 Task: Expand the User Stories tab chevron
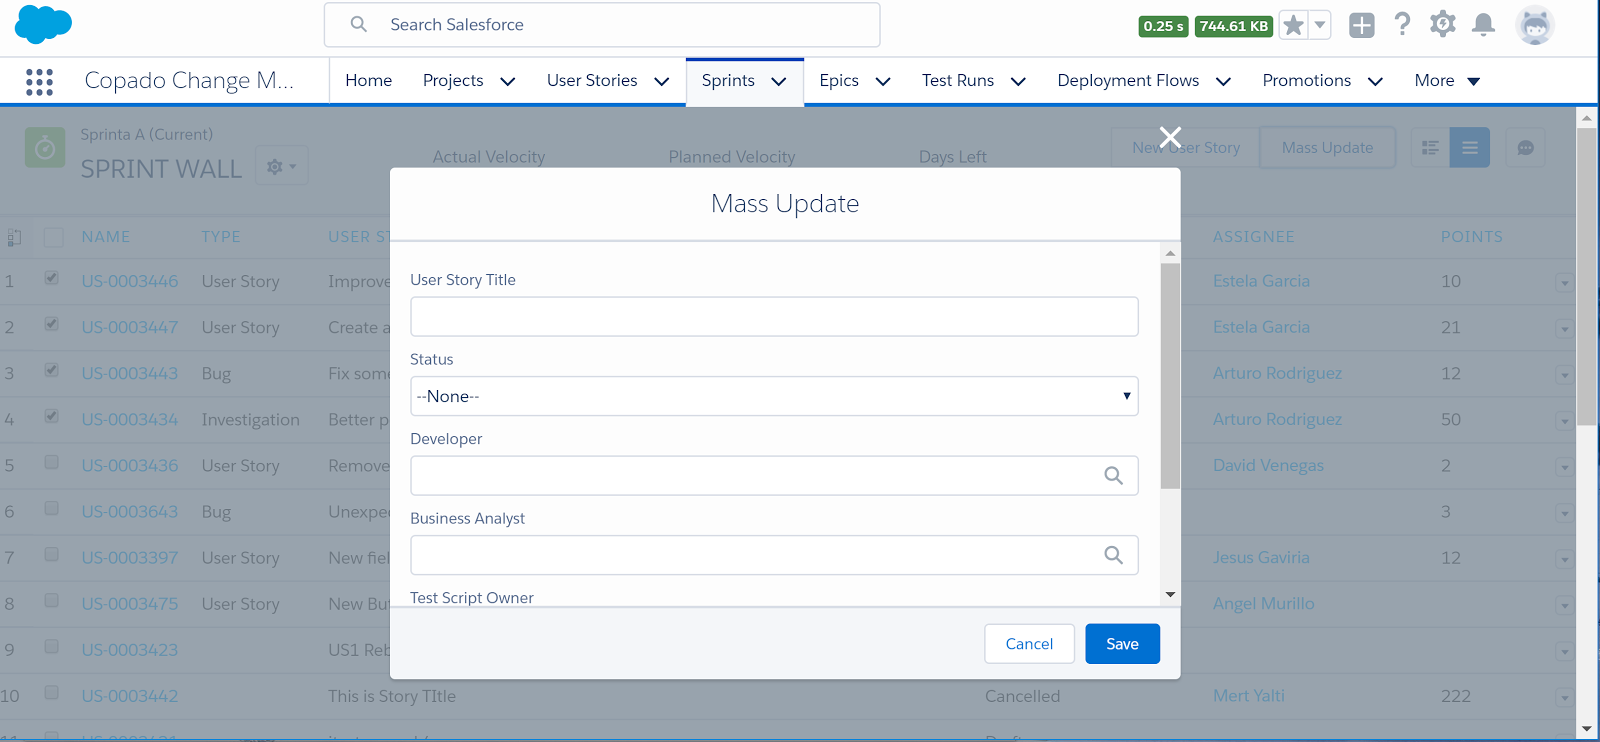click(661, 81)
